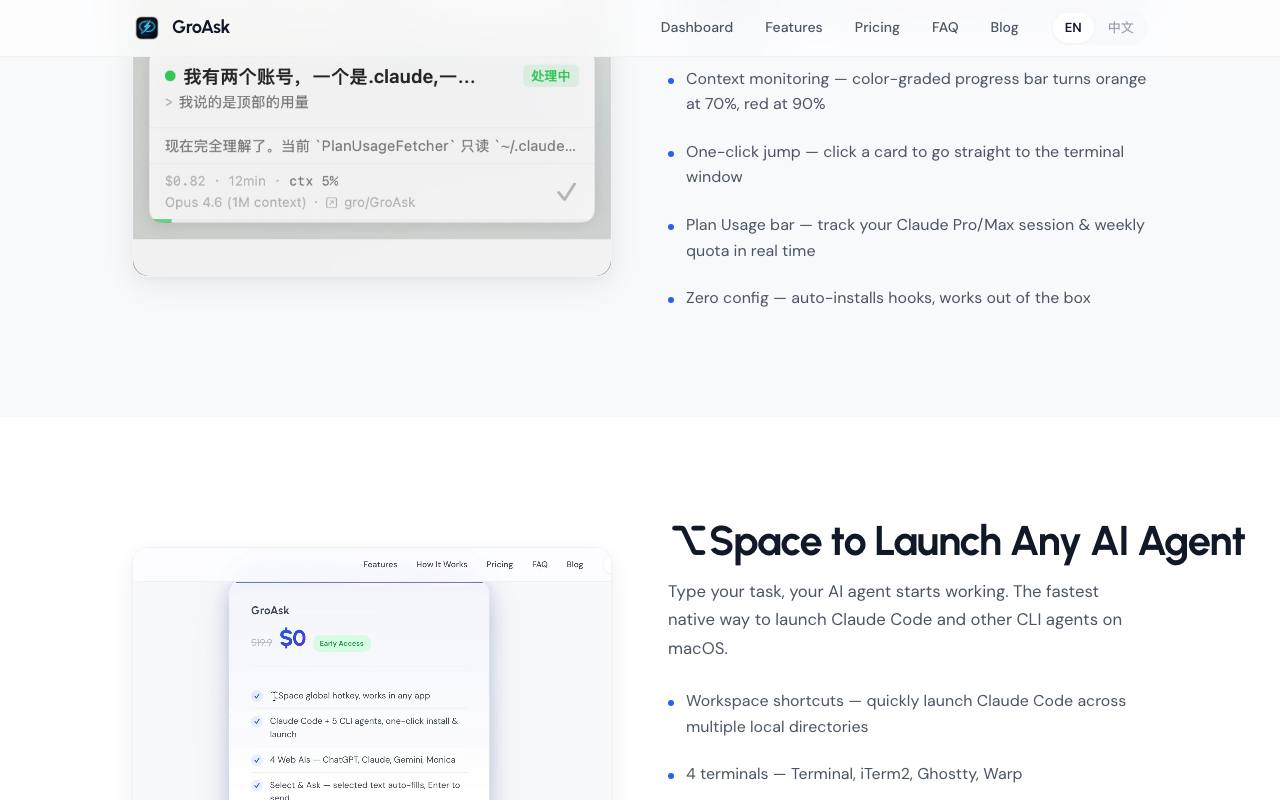Switch site language to 中文
The height and width of the screenshot is (800, 1280).
[x=1121, y=27]
